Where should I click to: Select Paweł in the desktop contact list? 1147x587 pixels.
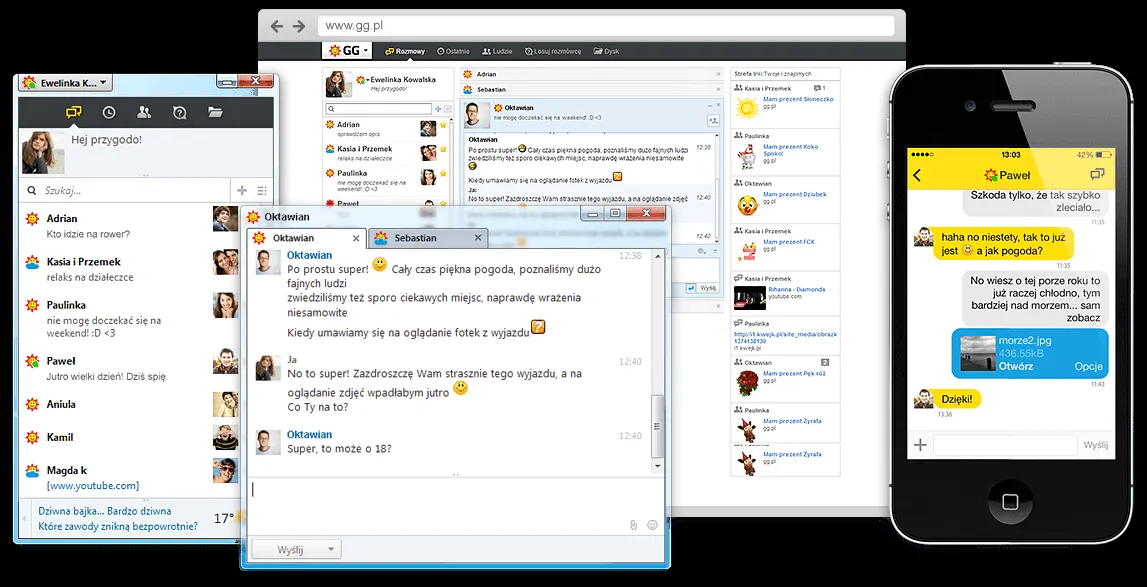point(129,368)
